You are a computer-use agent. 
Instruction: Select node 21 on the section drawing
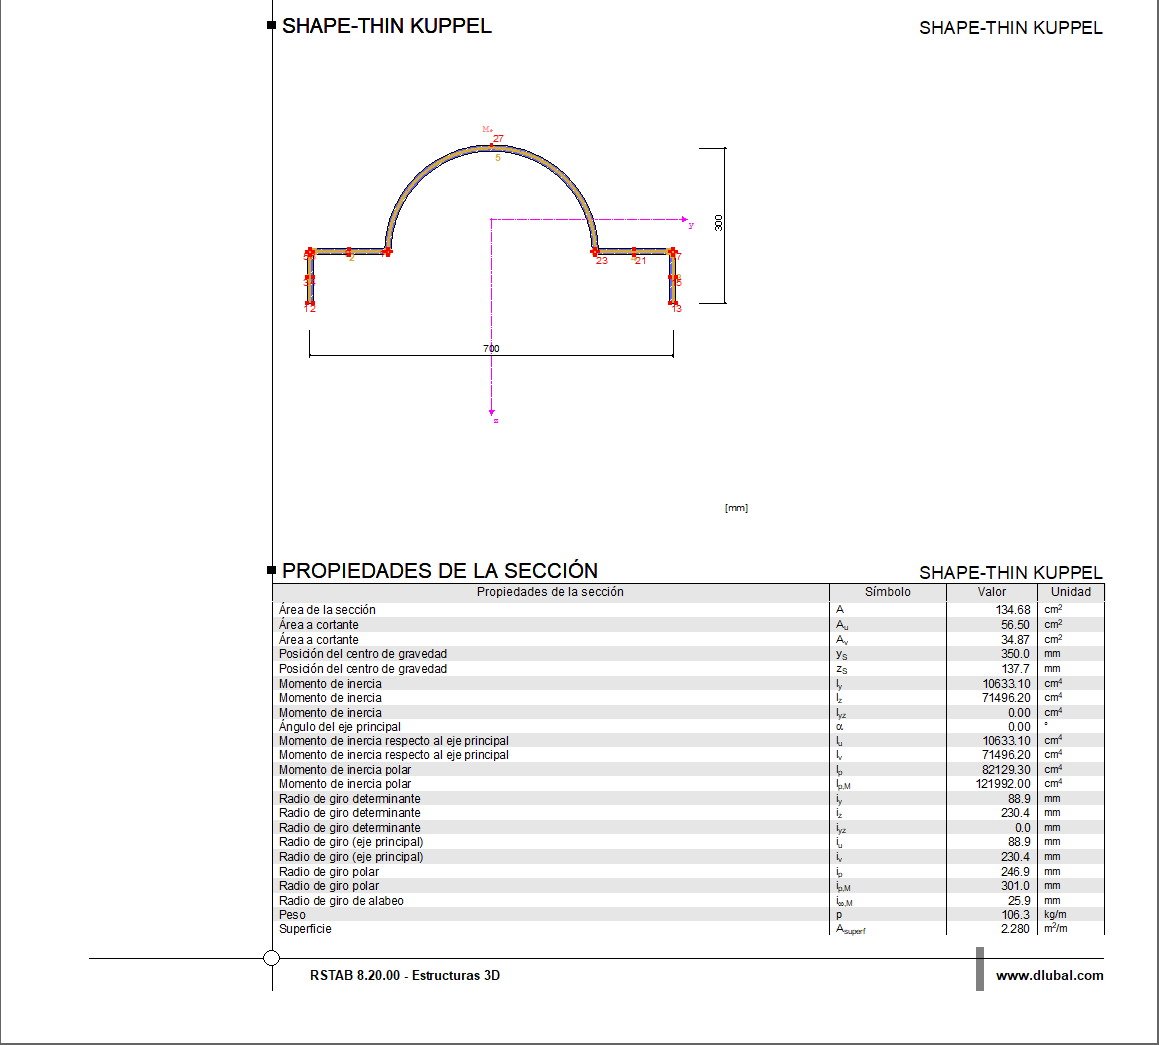tap(641, 261)
